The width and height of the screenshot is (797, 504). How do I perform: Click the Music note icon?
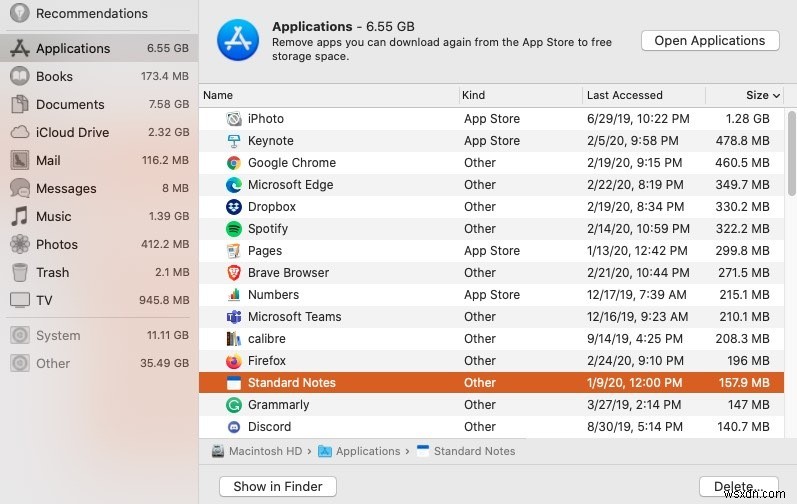(x=20, y=216)
